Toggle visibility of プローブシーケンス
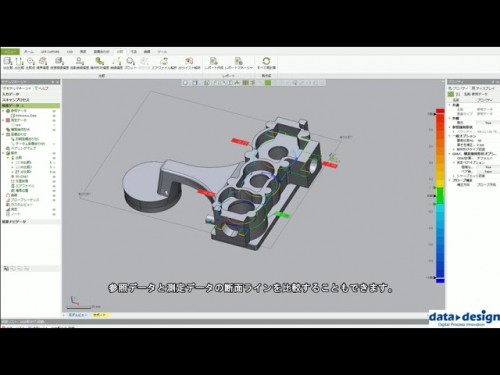 tap(54, 200)
